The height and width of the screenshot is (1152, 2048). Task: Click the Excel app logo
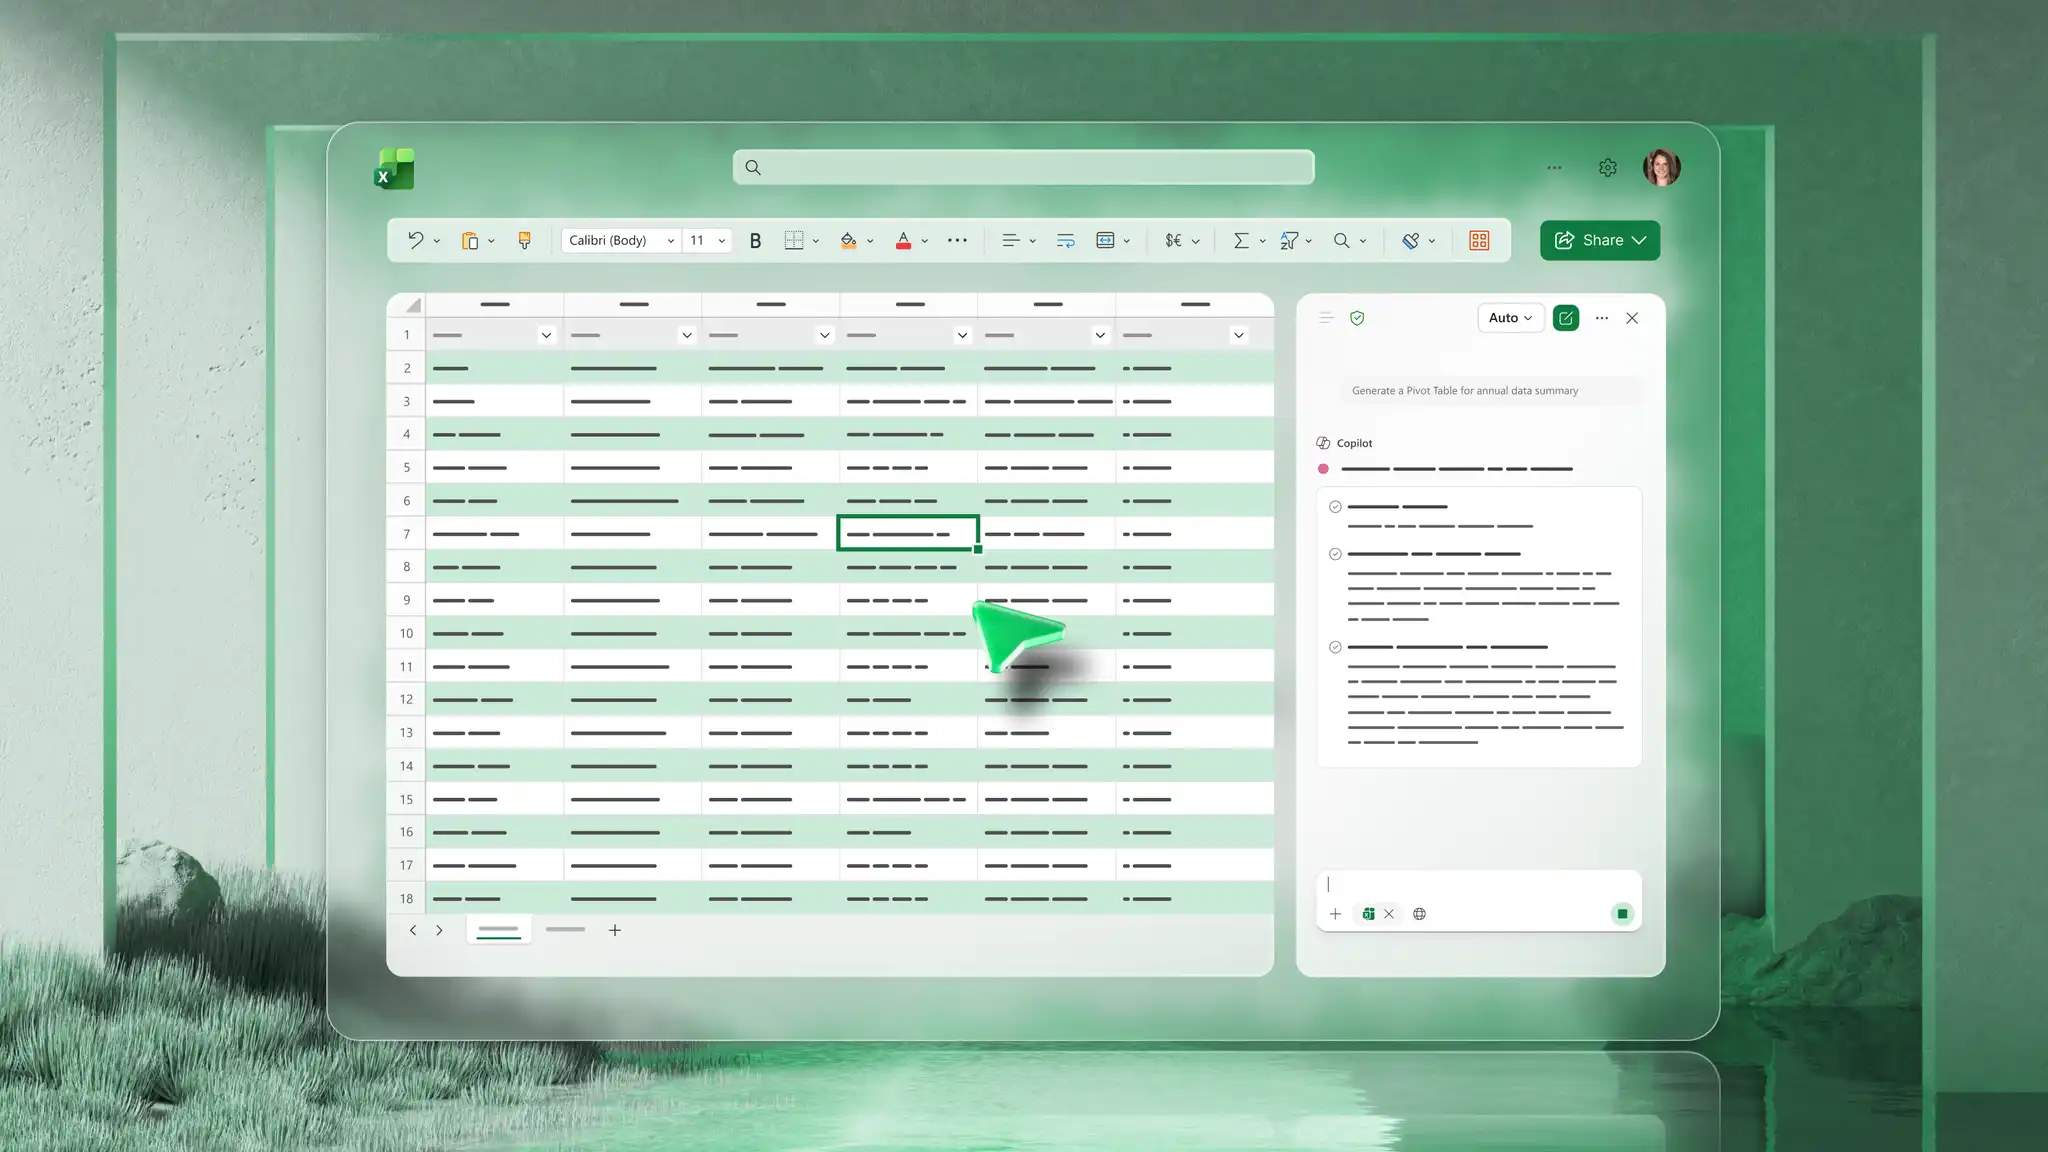click(394, 169)
